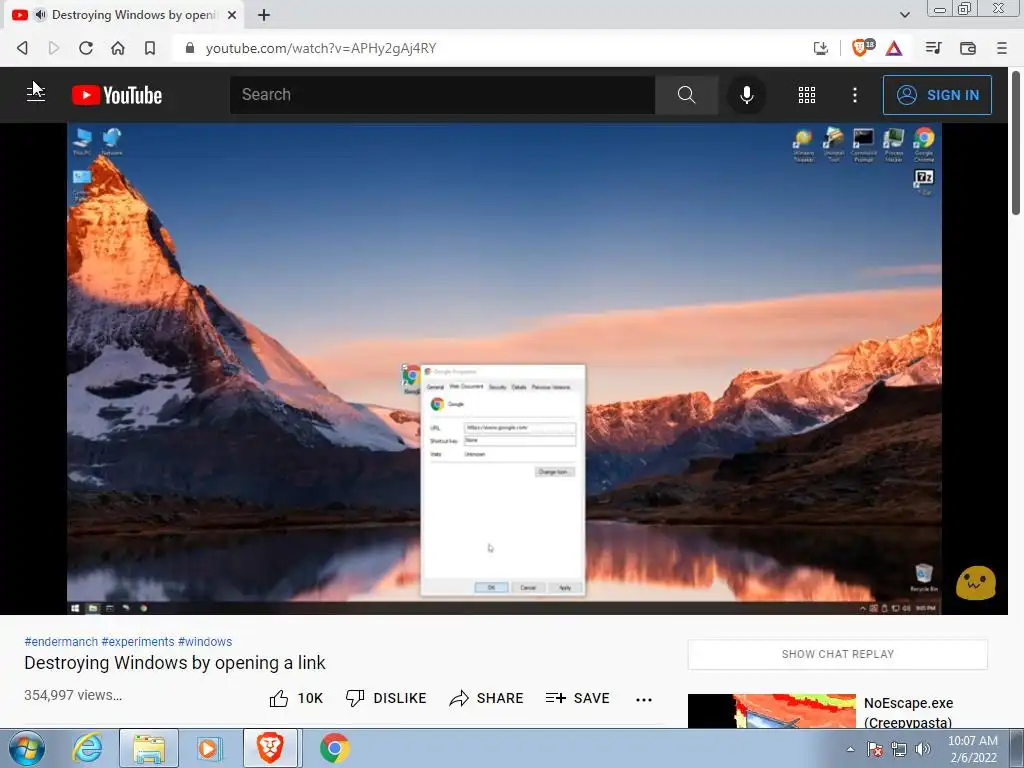Open more actions ellipsis below video
Image resolution: width=1024 pixels, height=768 pixels.
coord(644,699)
